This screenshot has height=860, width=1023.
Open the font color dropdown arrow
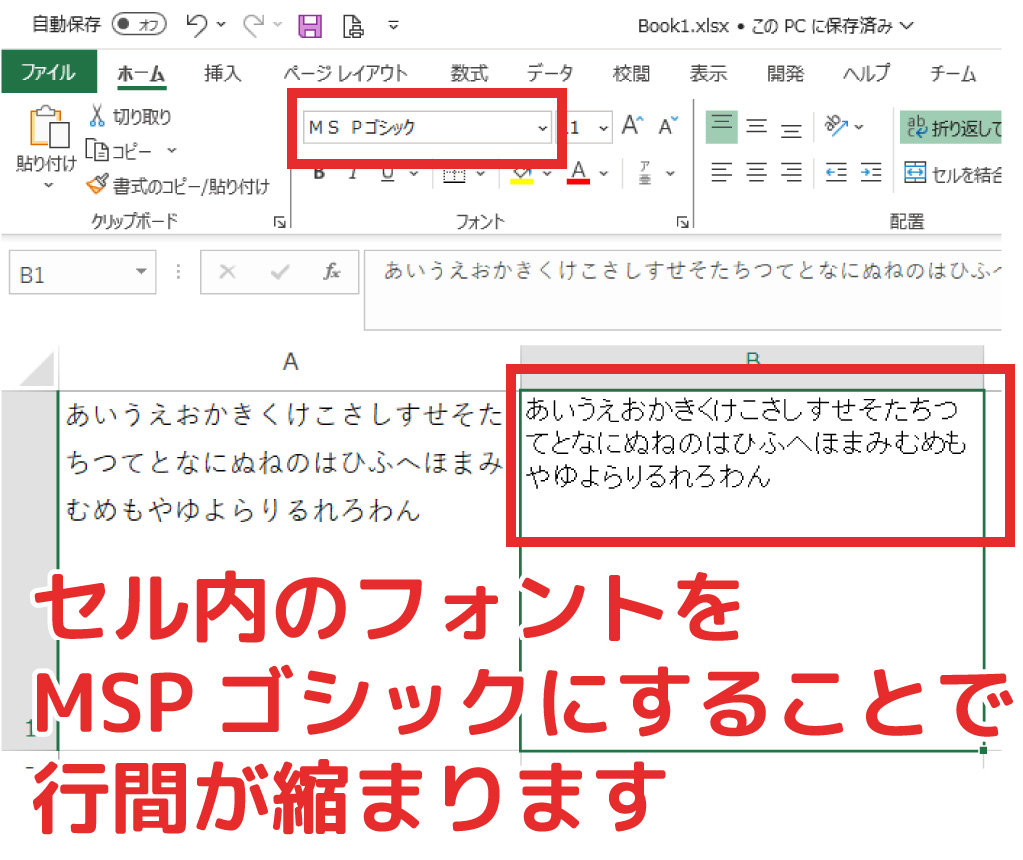[x=604, y=174]
